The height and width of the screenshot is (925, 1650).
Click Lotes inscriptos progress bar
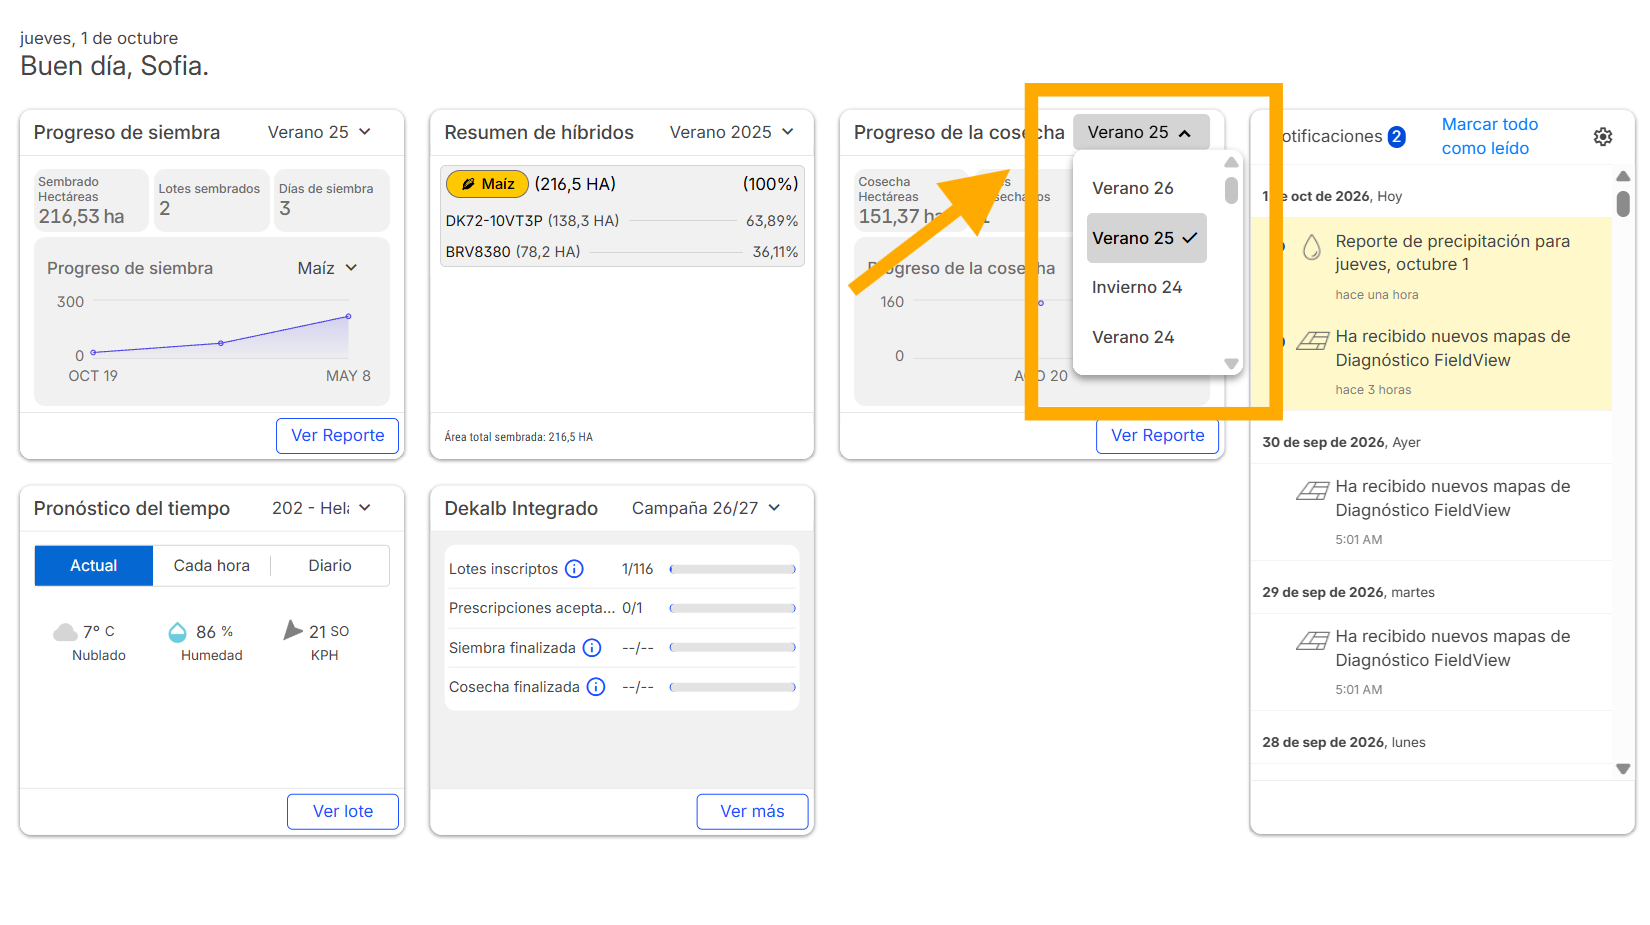733,569
